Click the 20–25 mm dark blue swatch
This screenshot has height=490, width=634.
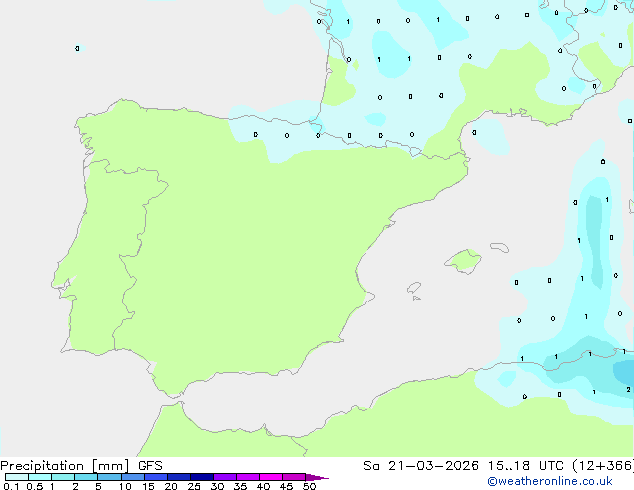(178, 477)
